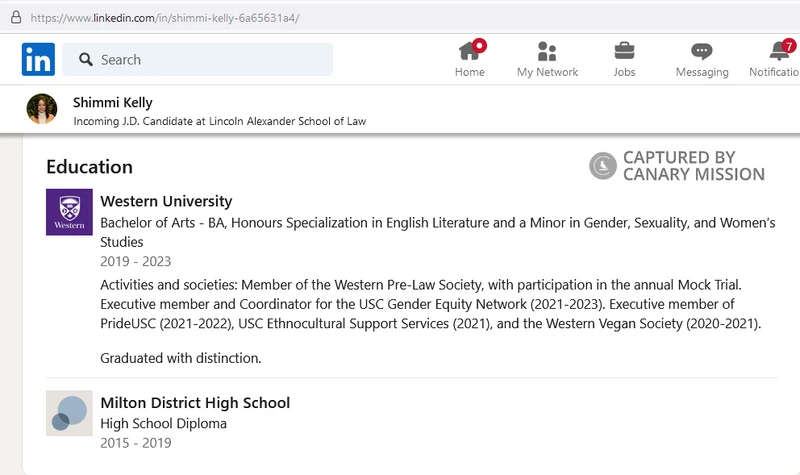Open the Home nav icon

[x=469, y=51]
